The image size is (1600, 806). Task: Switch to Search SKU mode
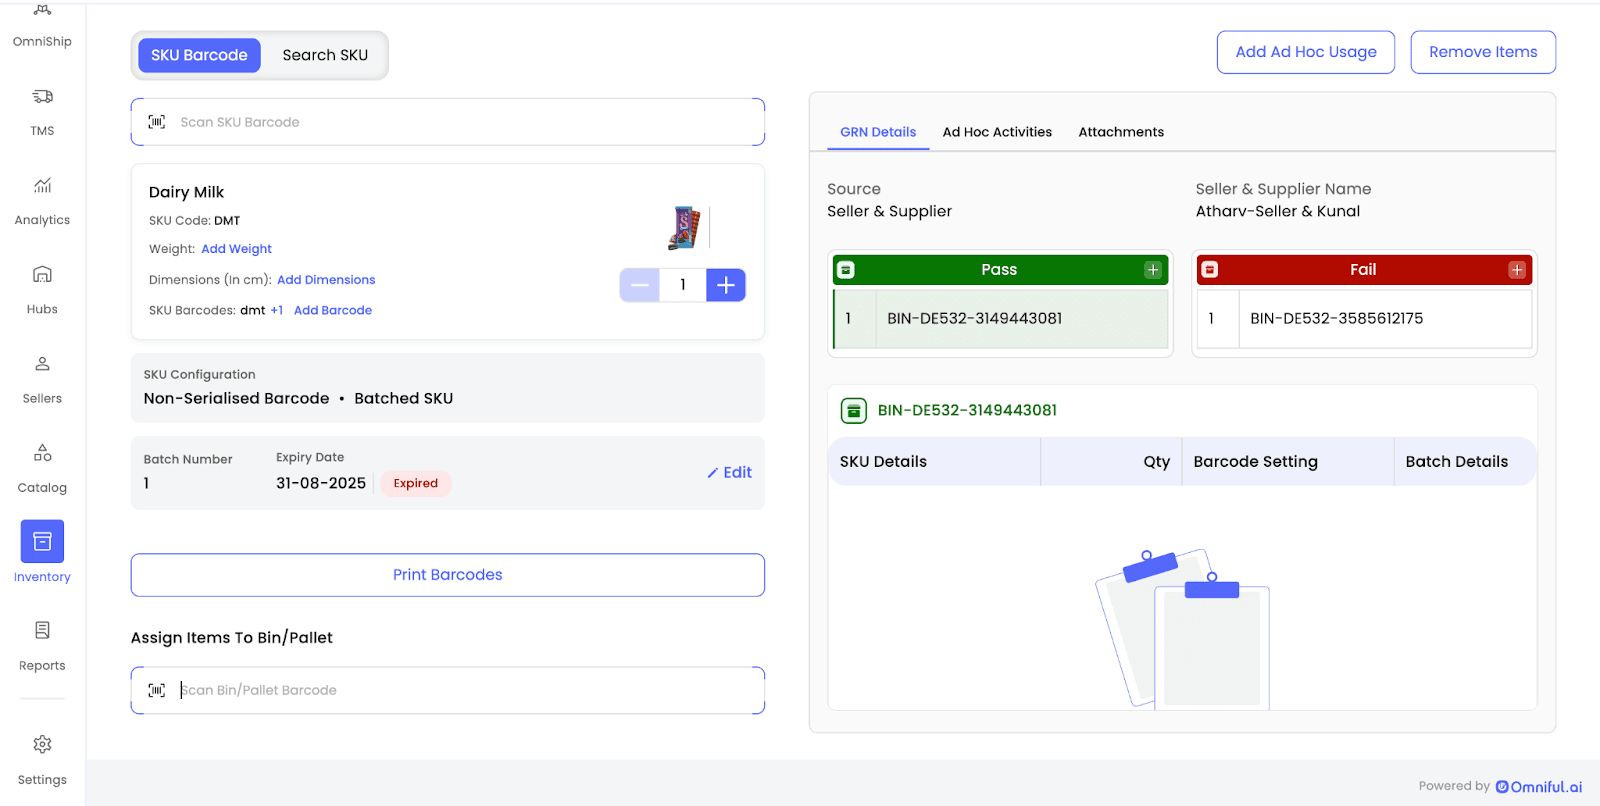pyautogui.click(x=325, y=55)
